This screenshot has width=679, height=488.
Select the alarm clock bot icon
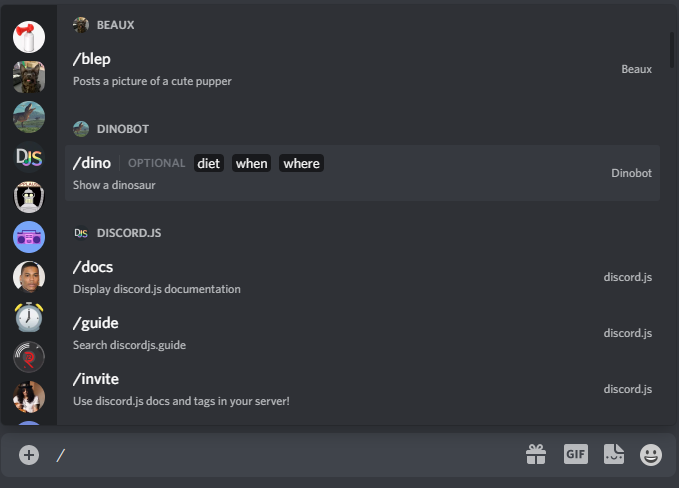29,317
